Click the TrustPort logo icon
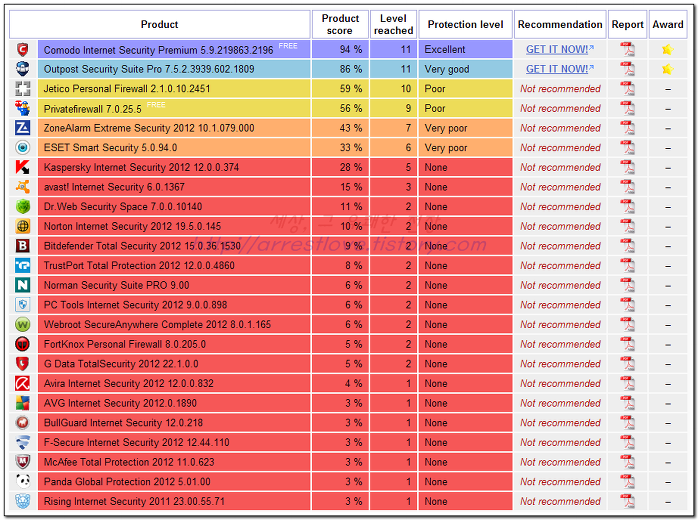698x520 pixels. click(23, 265)
